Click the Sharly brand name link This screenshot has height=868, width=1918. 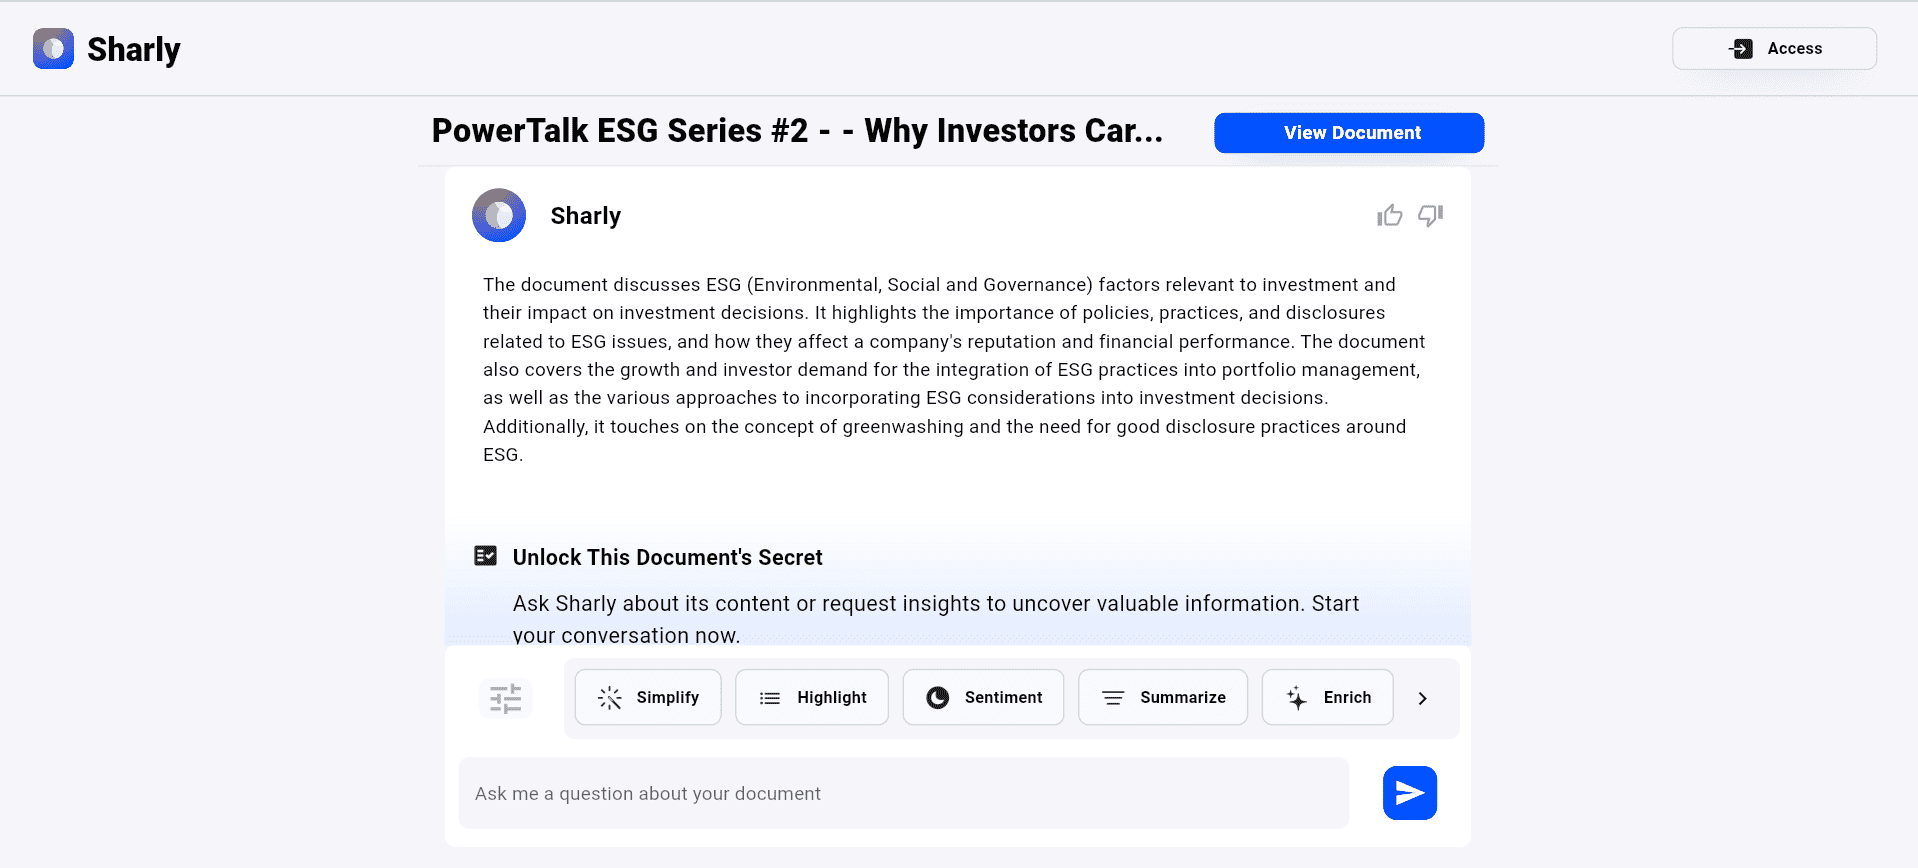pyautogui.click(x=134, y=49)
